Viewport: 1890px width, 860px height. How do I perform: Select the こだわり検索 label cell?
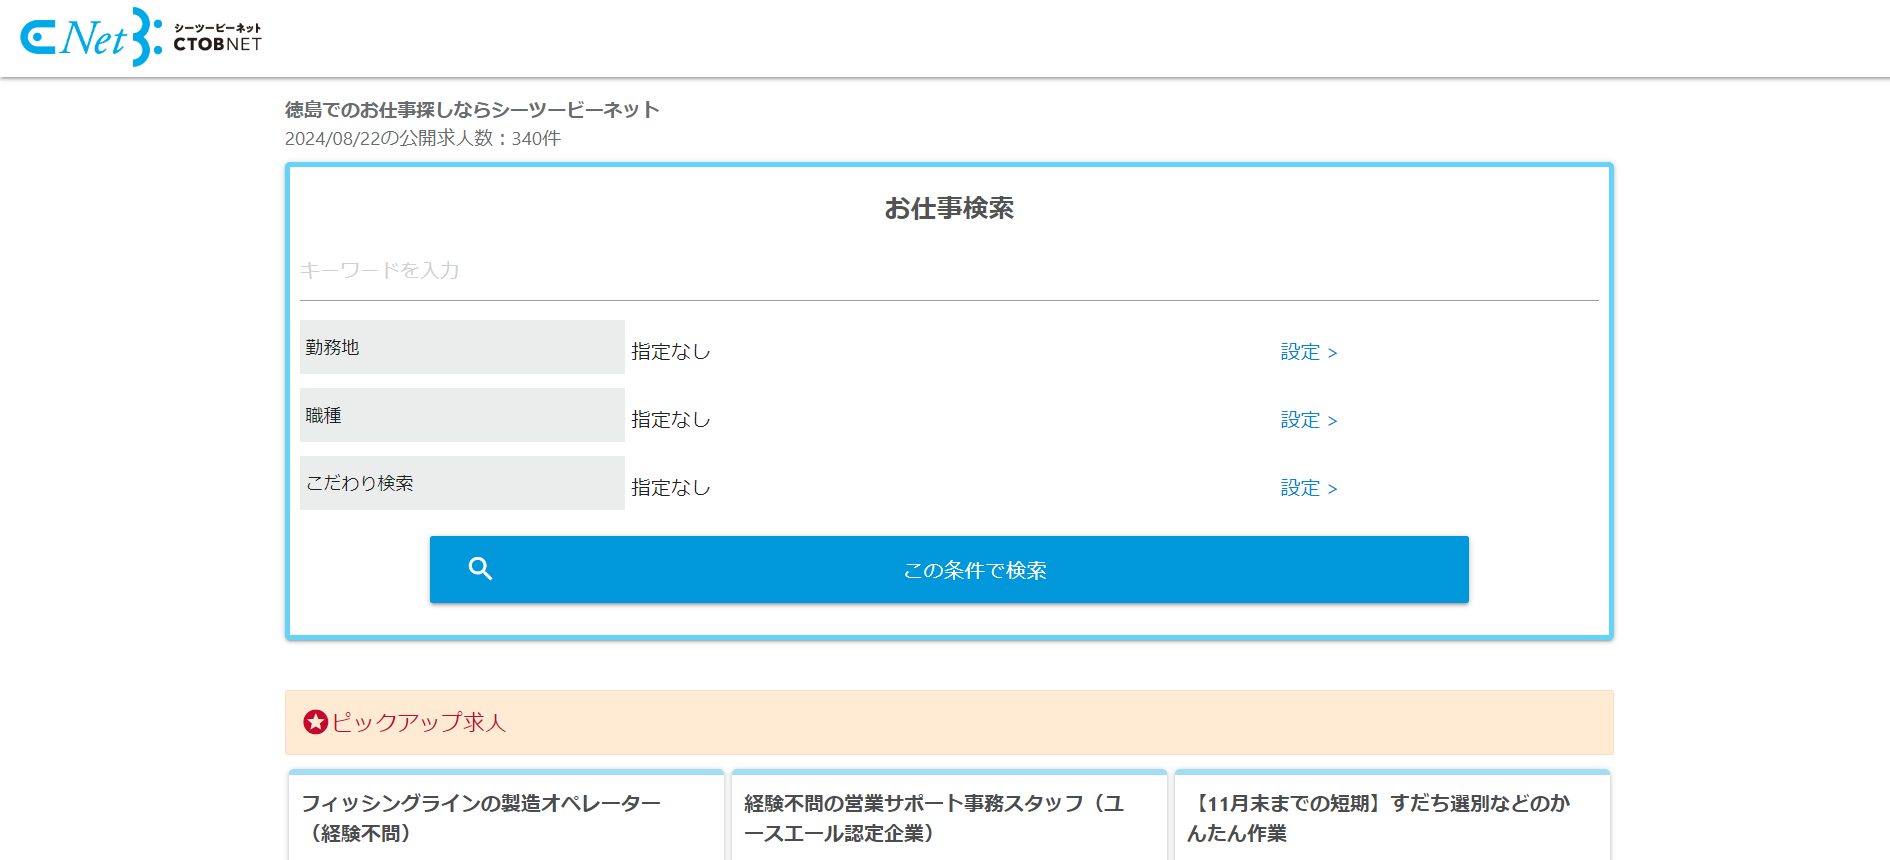click(461, 483)
